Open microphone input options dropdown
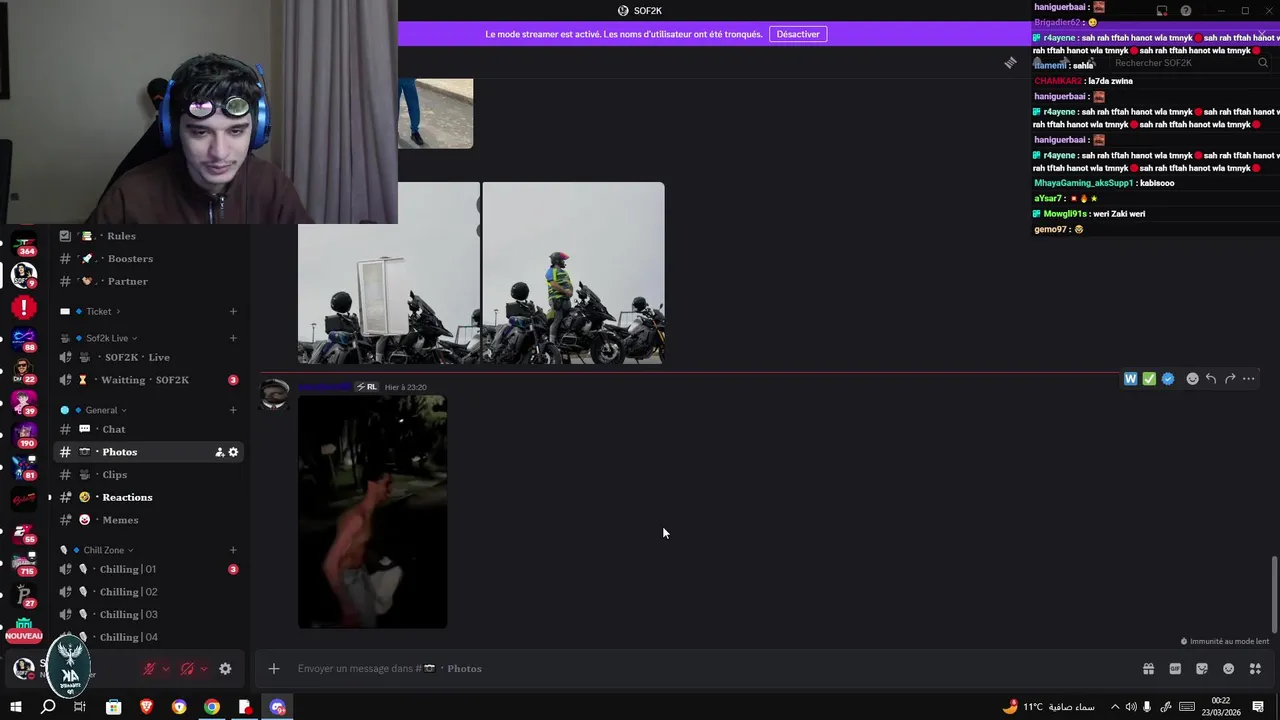Screen dimensions: 1280x720 (166, 669)
